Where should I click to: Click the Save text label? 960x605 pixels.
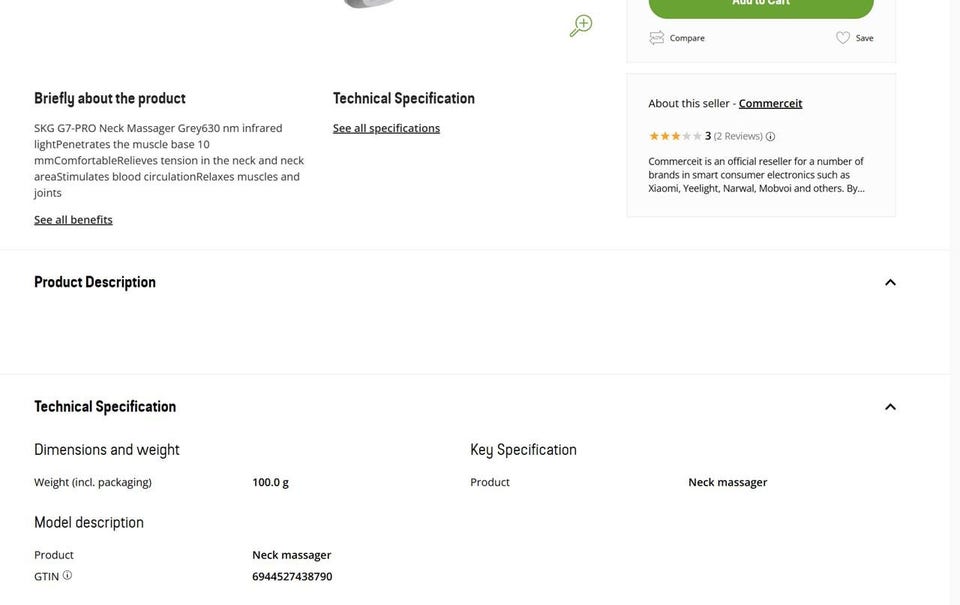click(864, 38)
